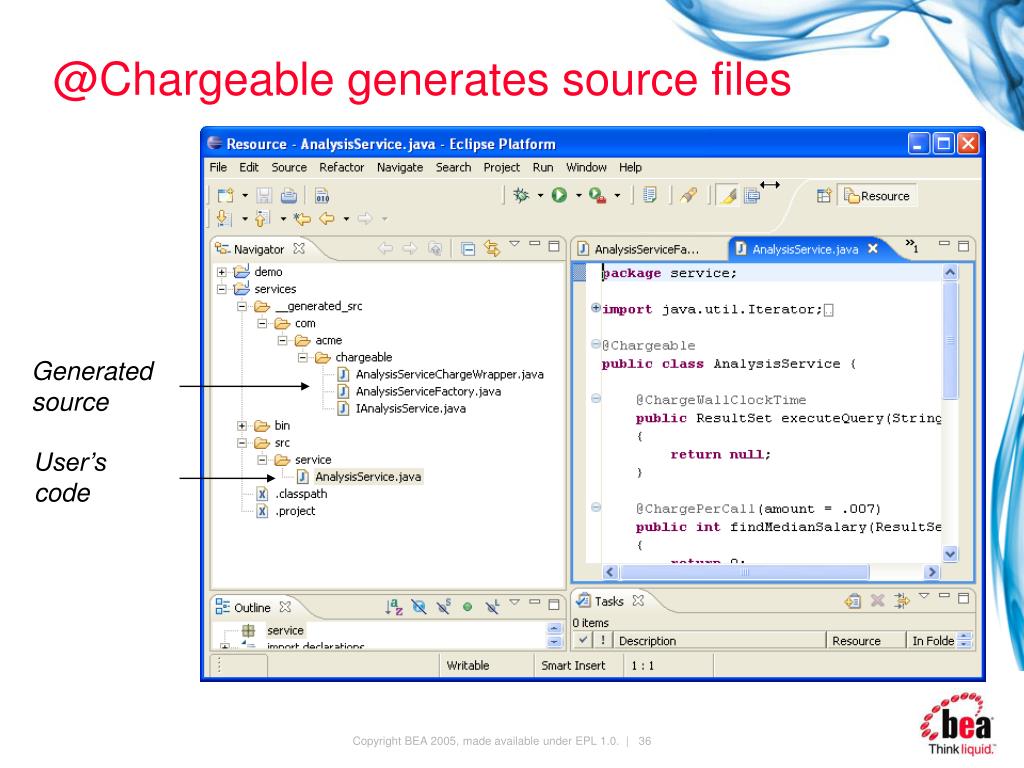This screenshot has height=768, width=1024.
Task: Select AnalysisServiceChargeWrapper.java in Navigator
Action: point(449,374)
